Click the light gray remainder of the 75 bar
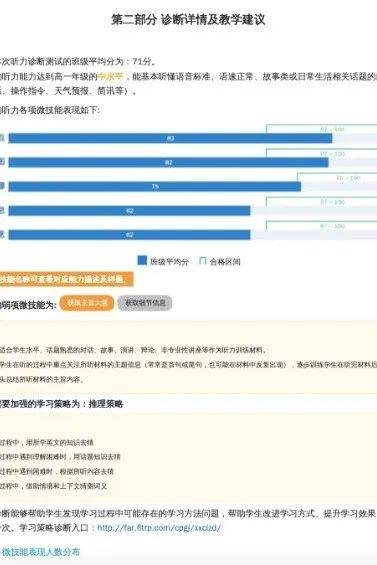The height and width of the screenshot is (565, 377). (339, 187)
